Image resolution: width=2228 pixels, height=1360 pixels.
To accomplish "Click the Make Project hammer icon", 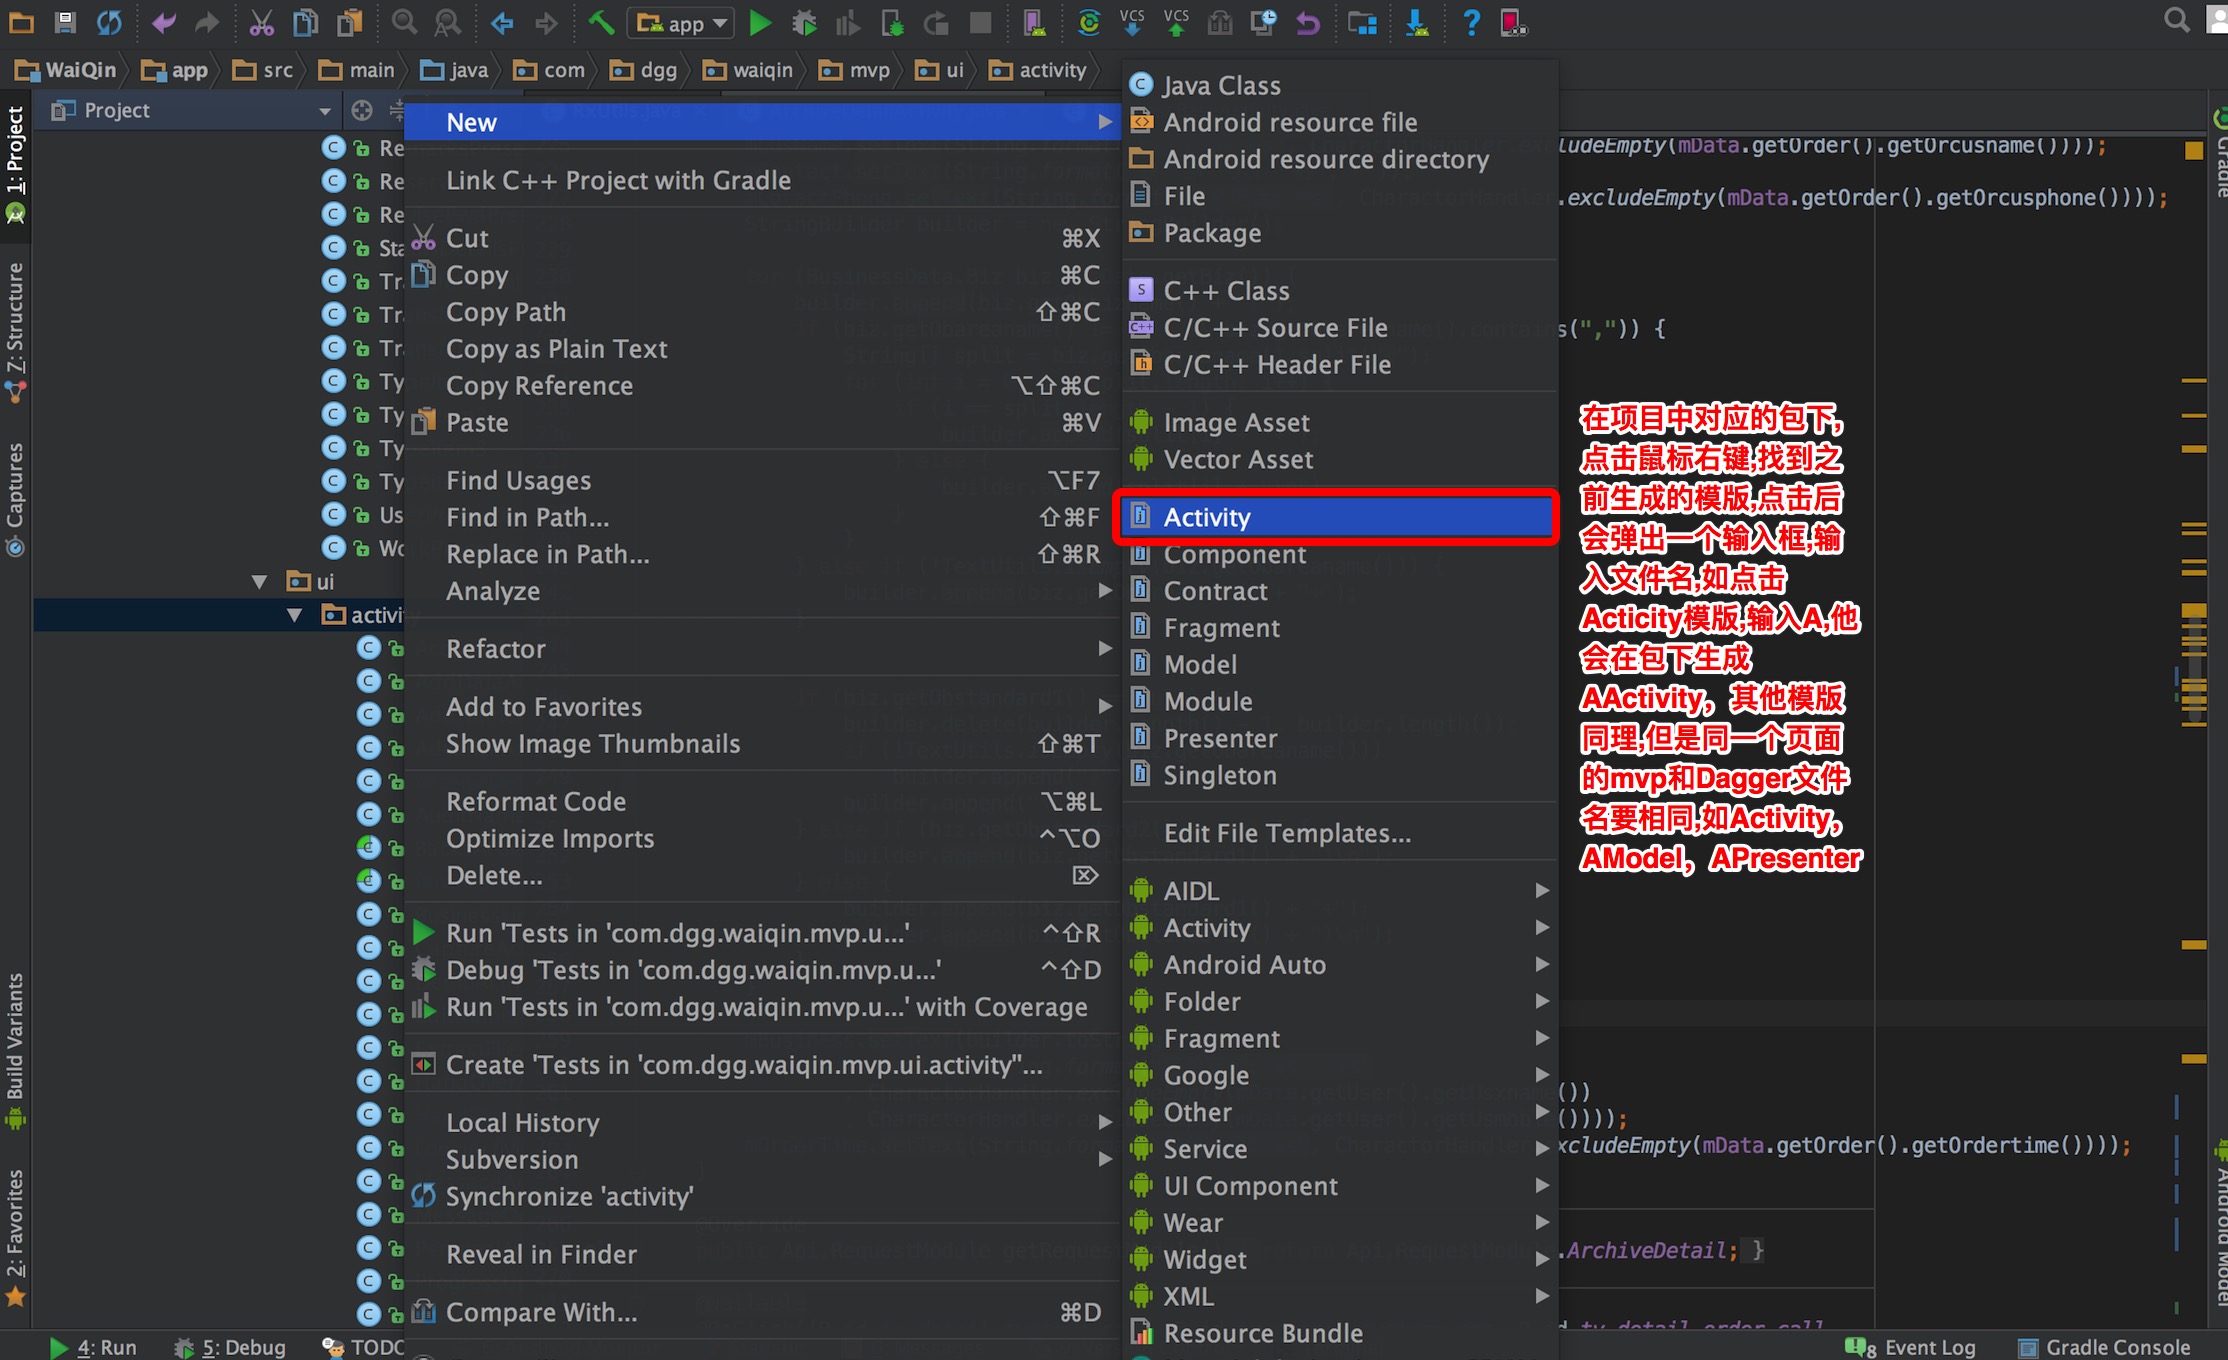I will pyautogui.click(x=601, y=22).
